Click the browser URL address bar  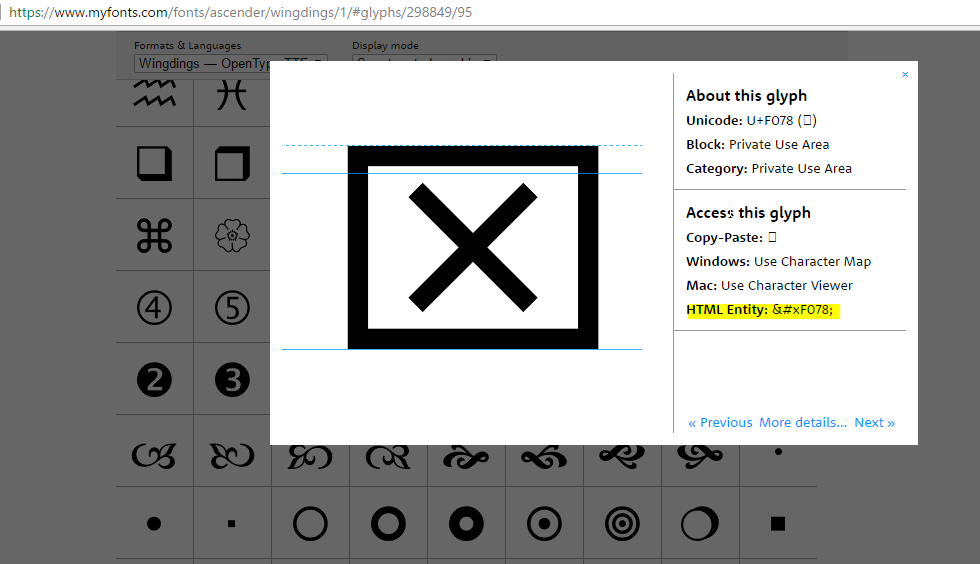coord(490,13)
